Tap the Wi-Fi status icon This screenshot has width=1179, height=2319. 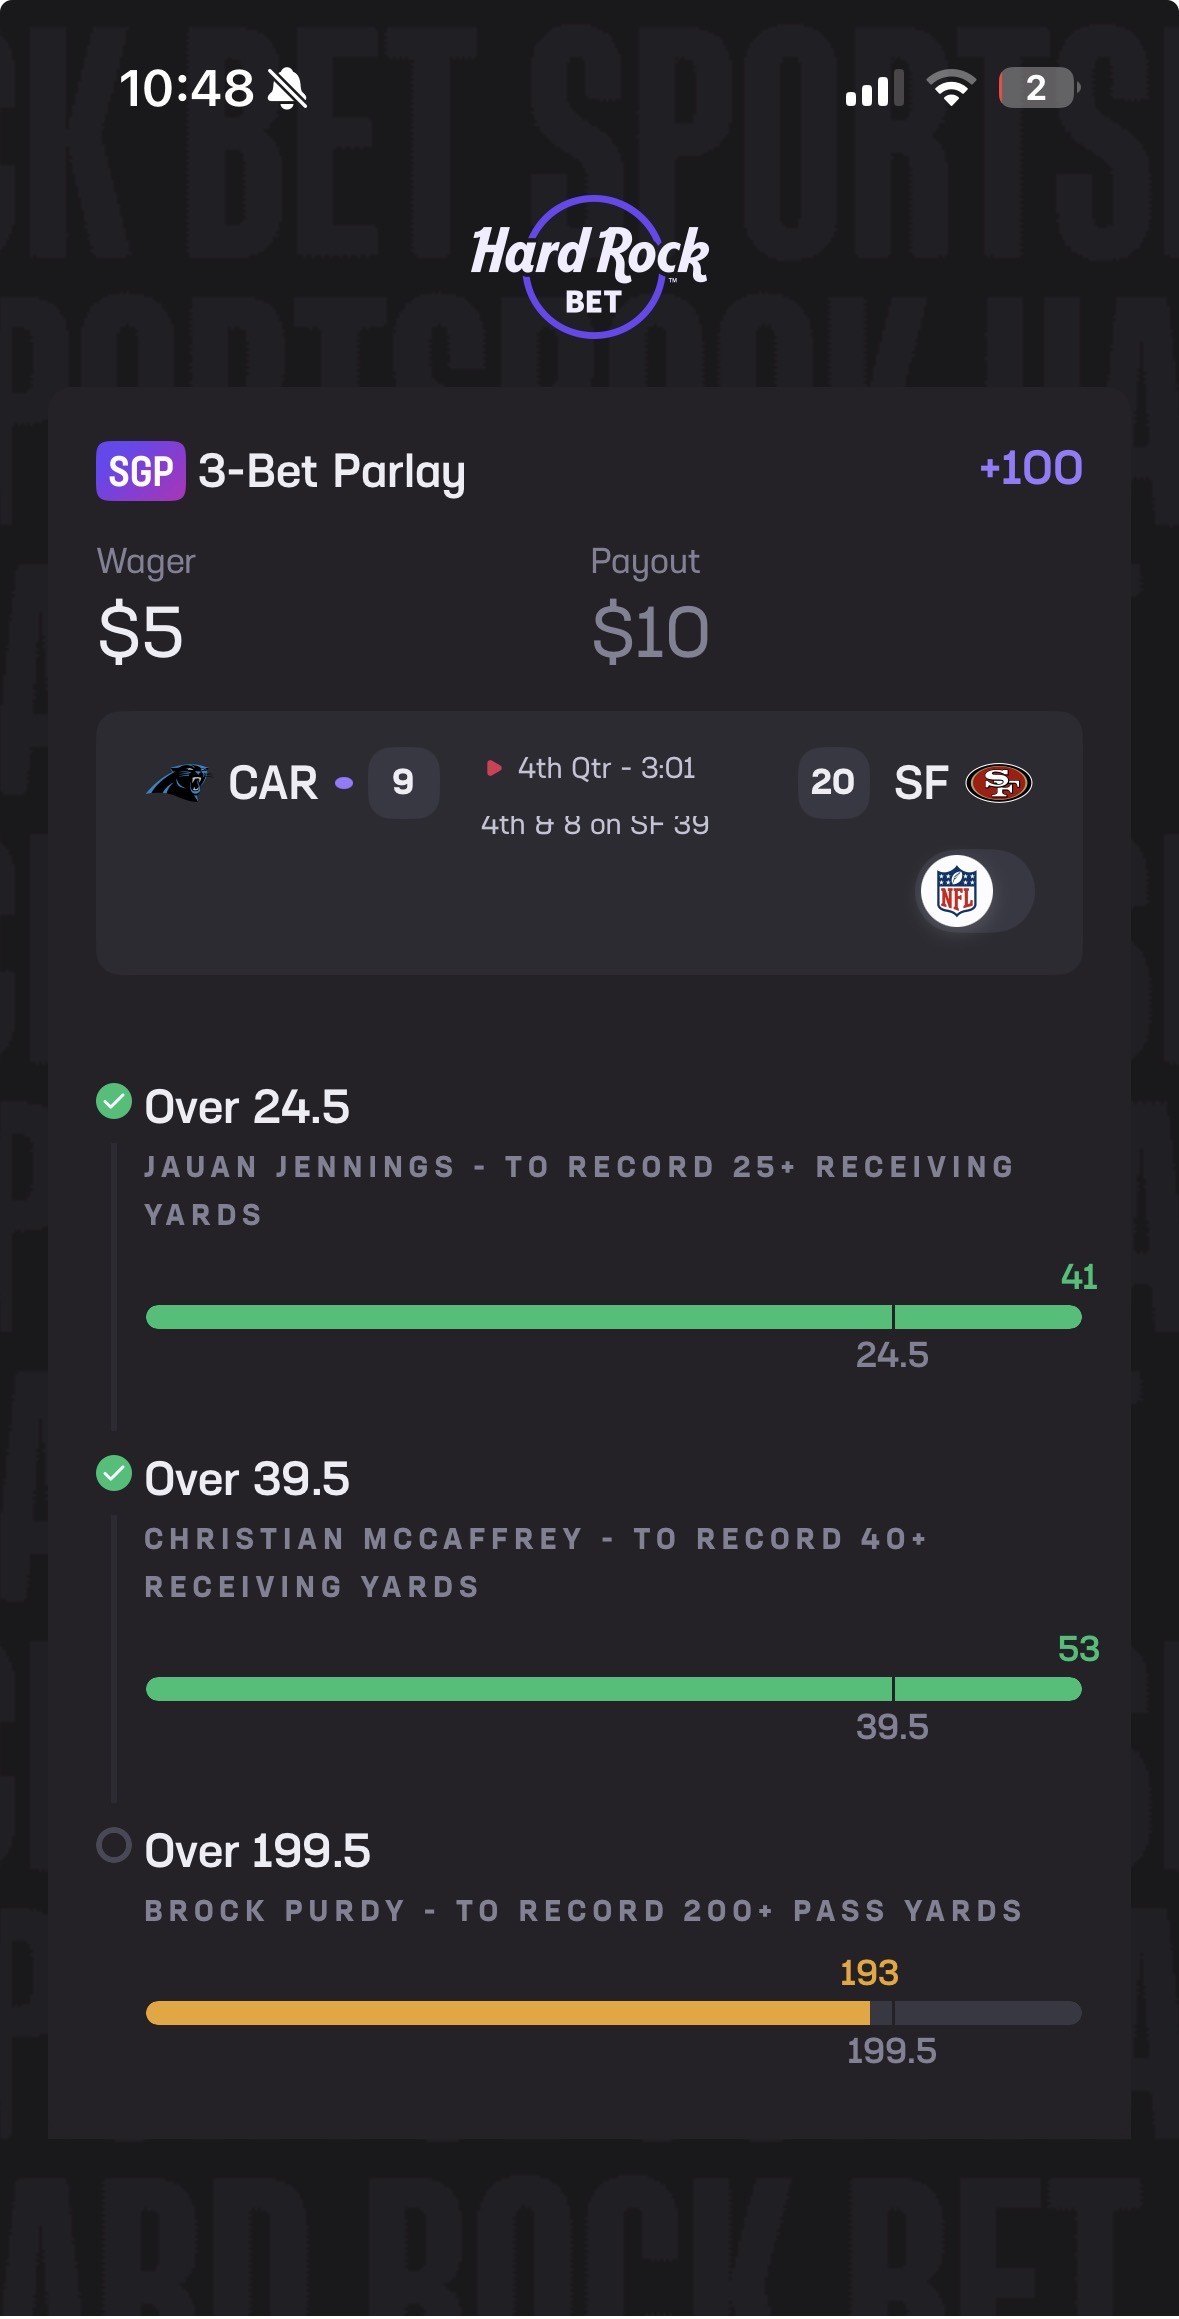pyautogui.click(x=951, y=88)
